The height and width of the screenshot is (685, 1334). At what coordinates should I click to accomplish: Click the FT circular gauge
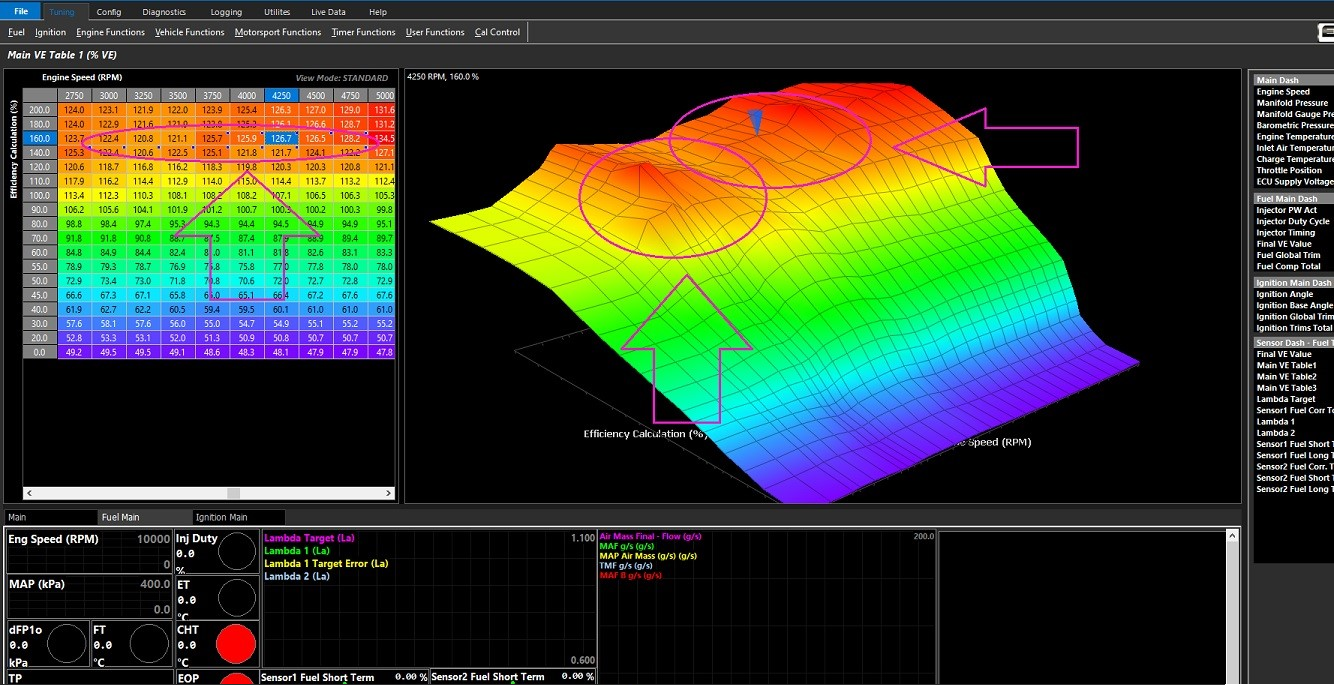[x=150, y=644]
